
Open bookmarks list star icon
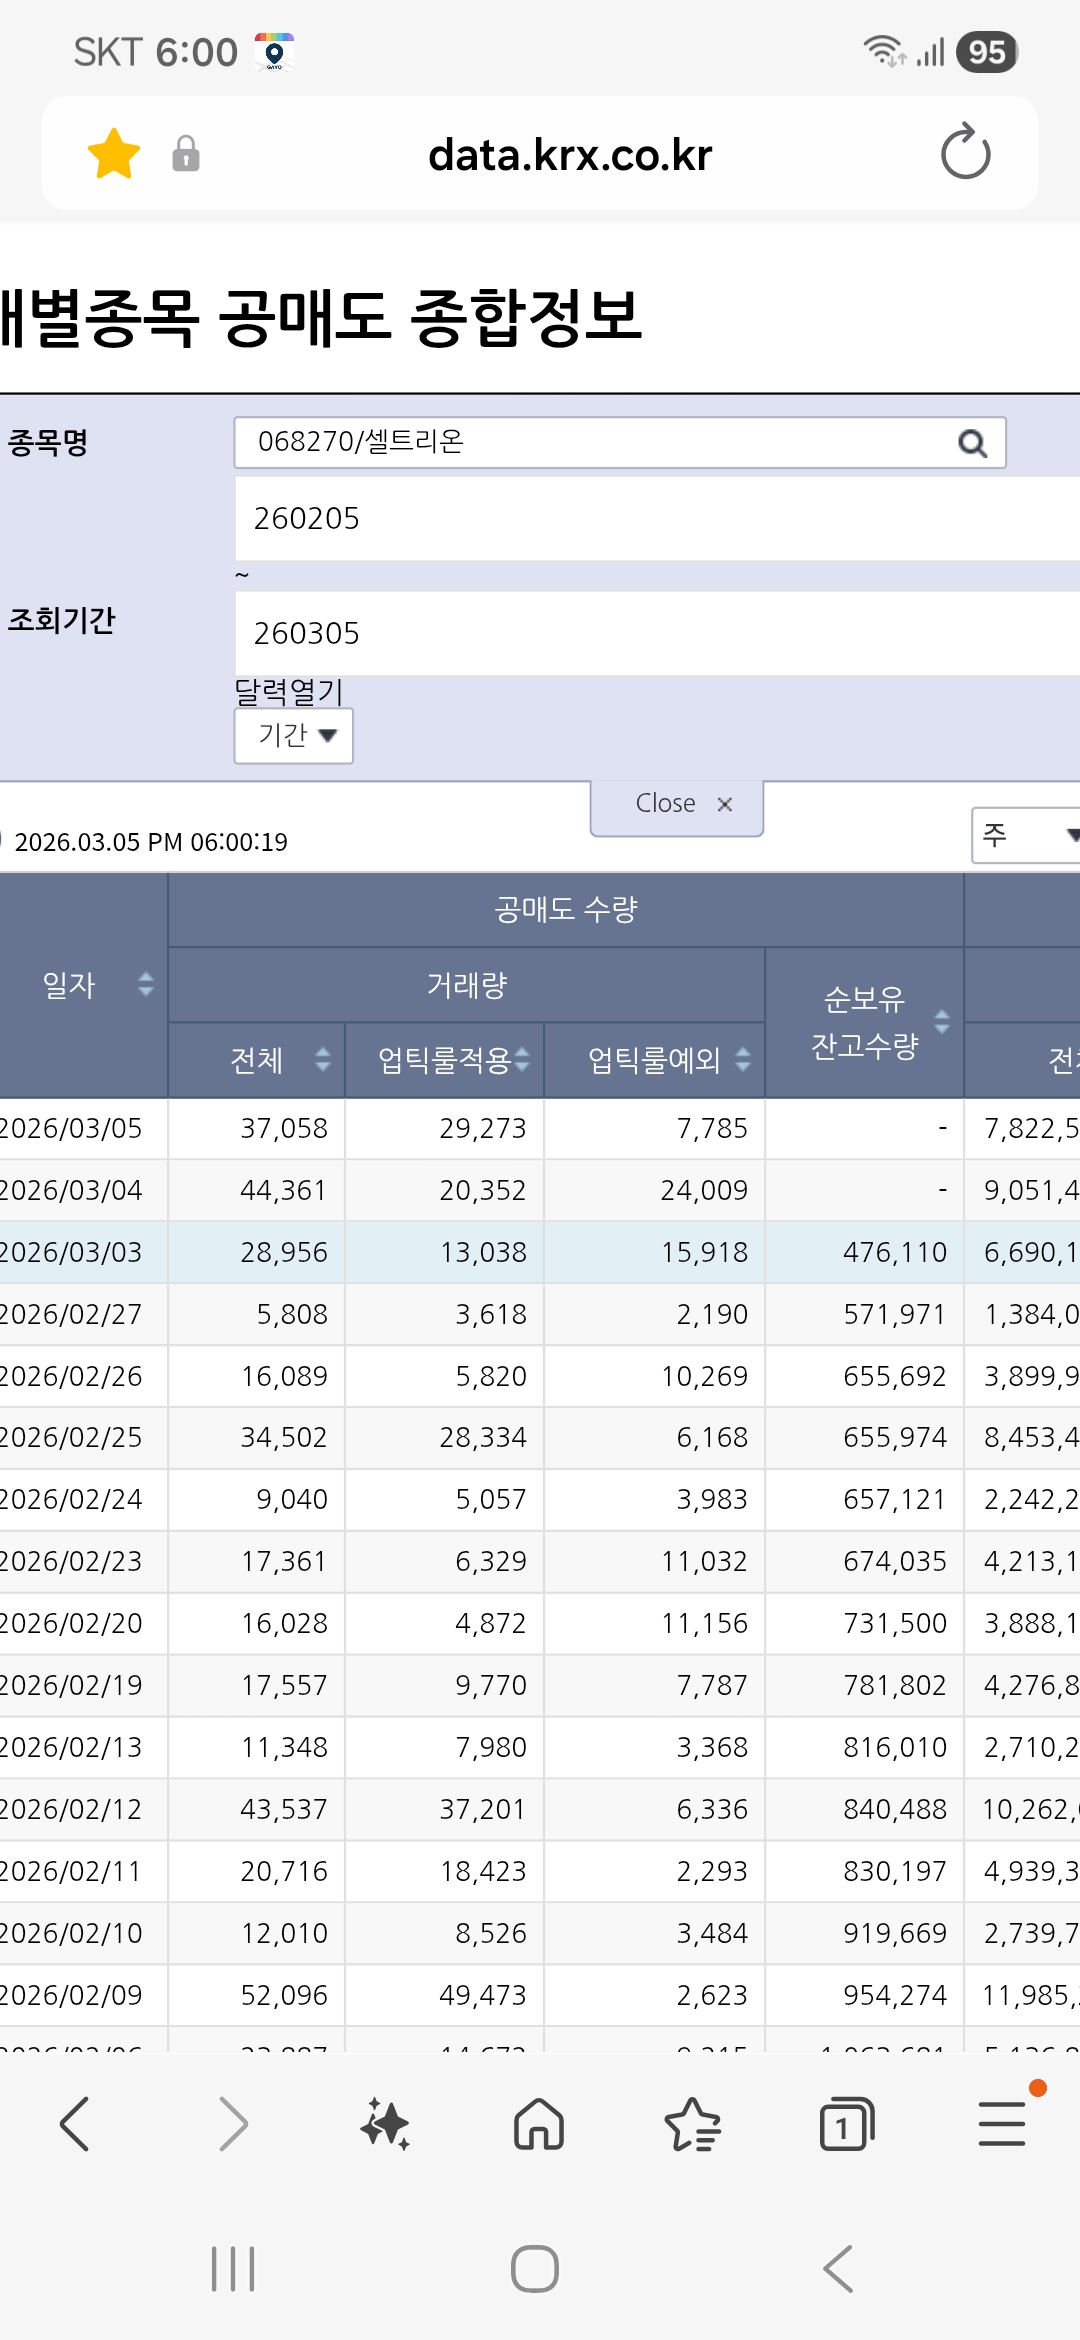coord(693,2124)
